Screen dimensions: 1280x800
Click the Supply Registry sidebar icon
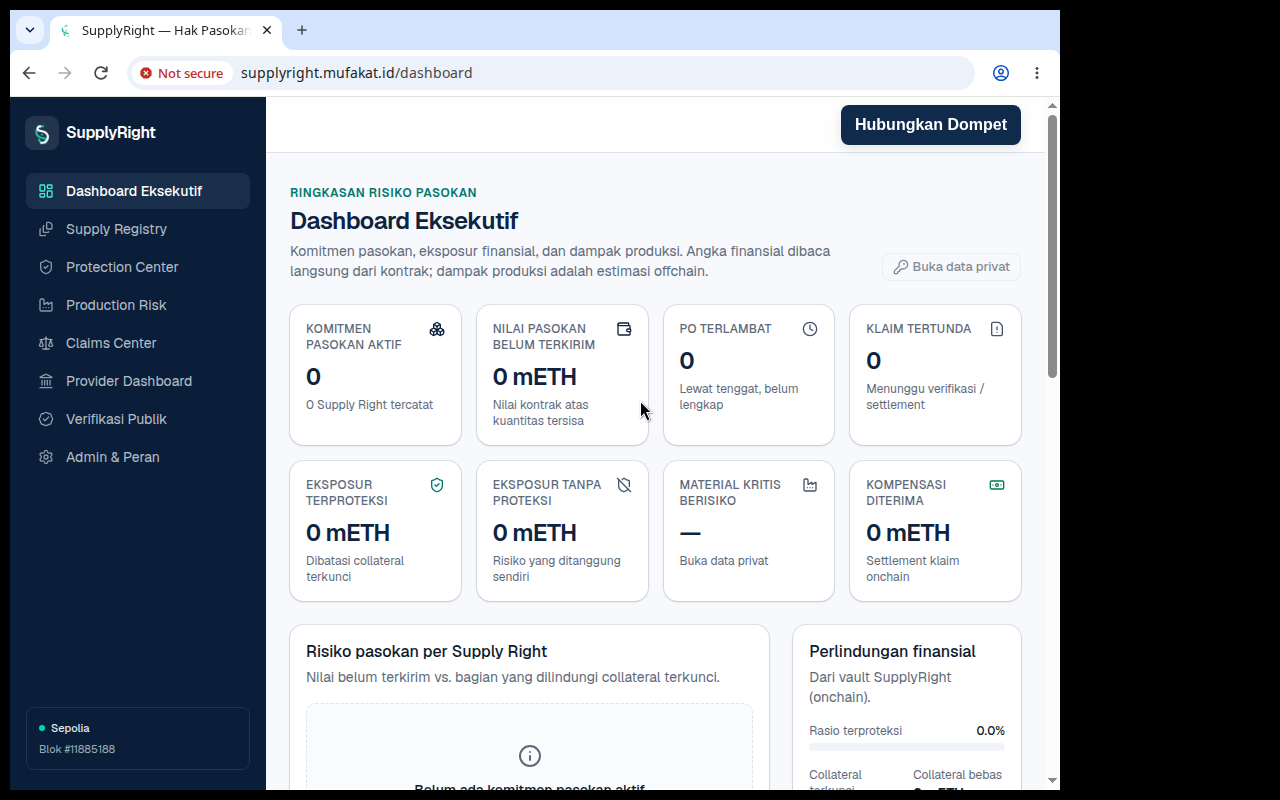(46, 229)
